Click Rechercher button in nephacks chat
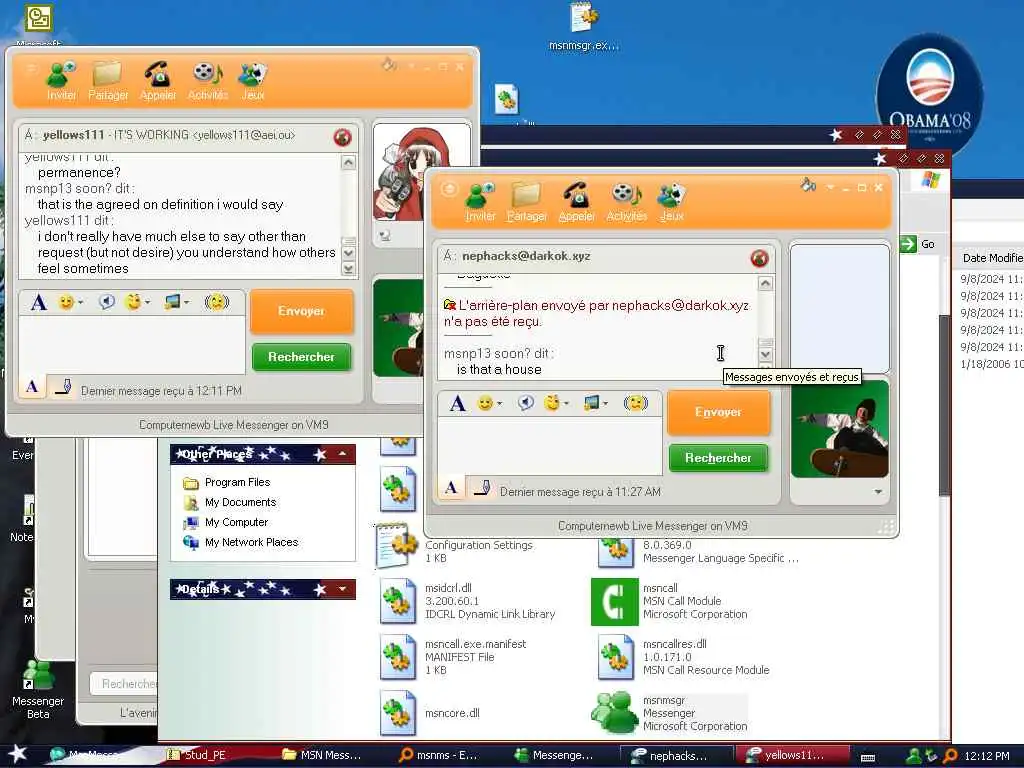 718,458
